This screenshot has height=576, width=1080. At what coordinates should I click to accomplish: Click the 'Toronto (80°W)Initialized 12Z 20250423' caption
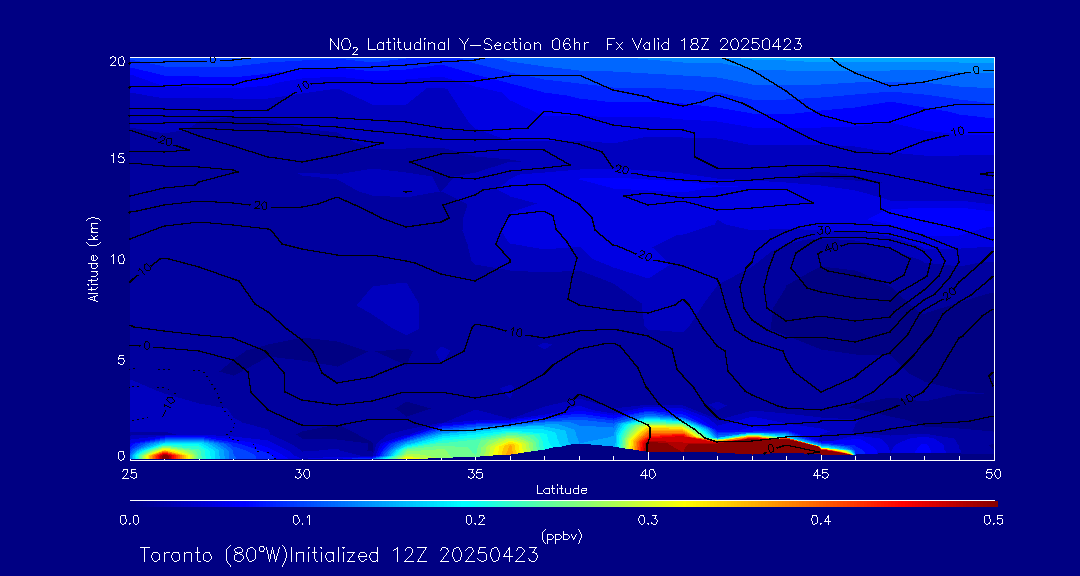(x=339, y=555)
